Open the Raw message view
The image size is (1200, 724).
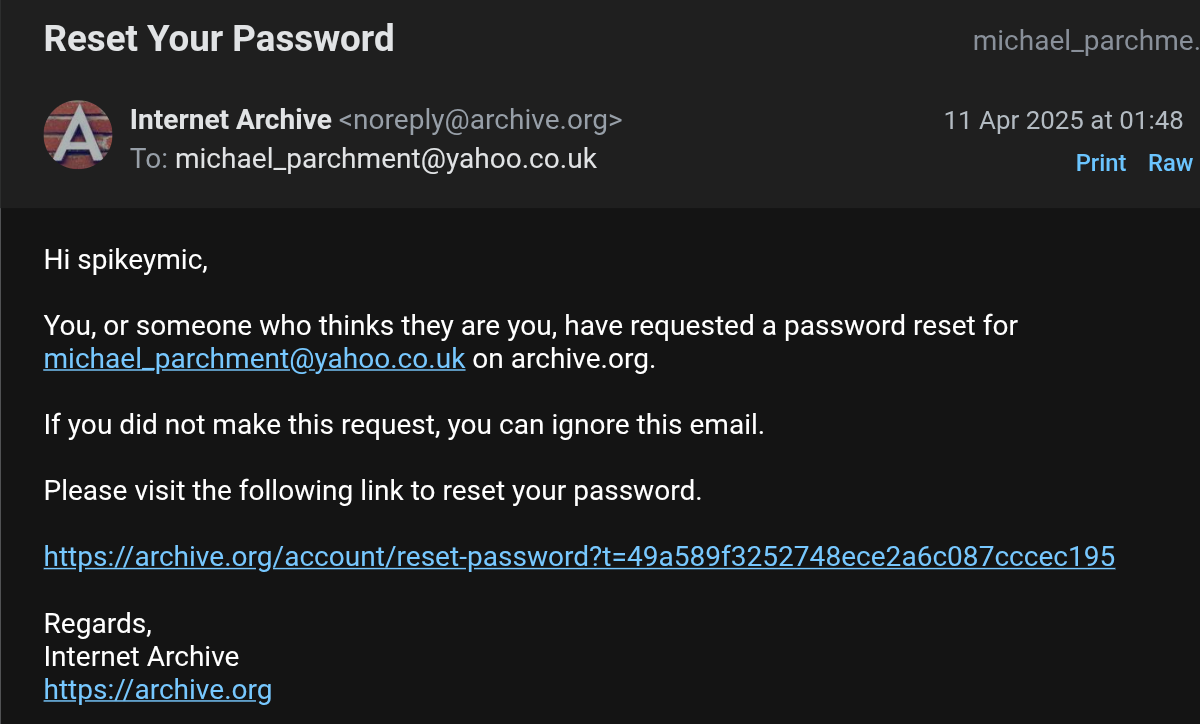(1170, 163)
